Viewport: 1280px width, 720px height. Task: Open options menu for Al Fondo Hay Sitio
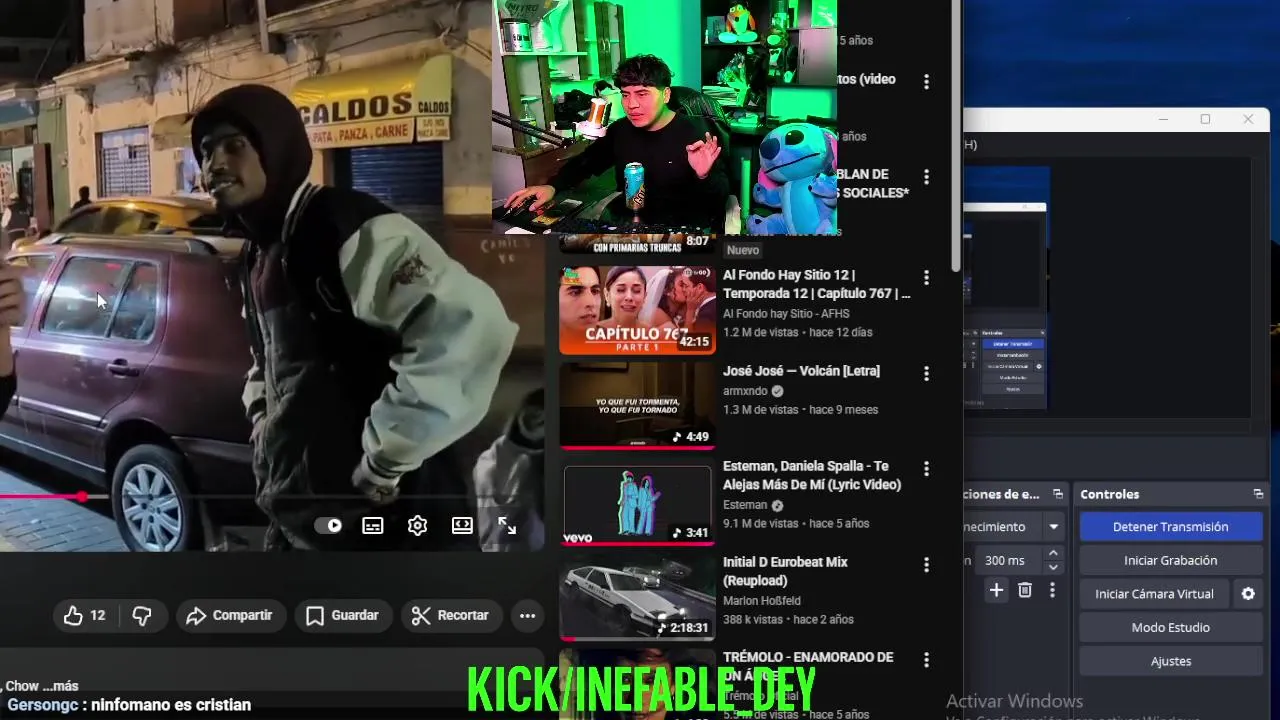click(926, 278)
